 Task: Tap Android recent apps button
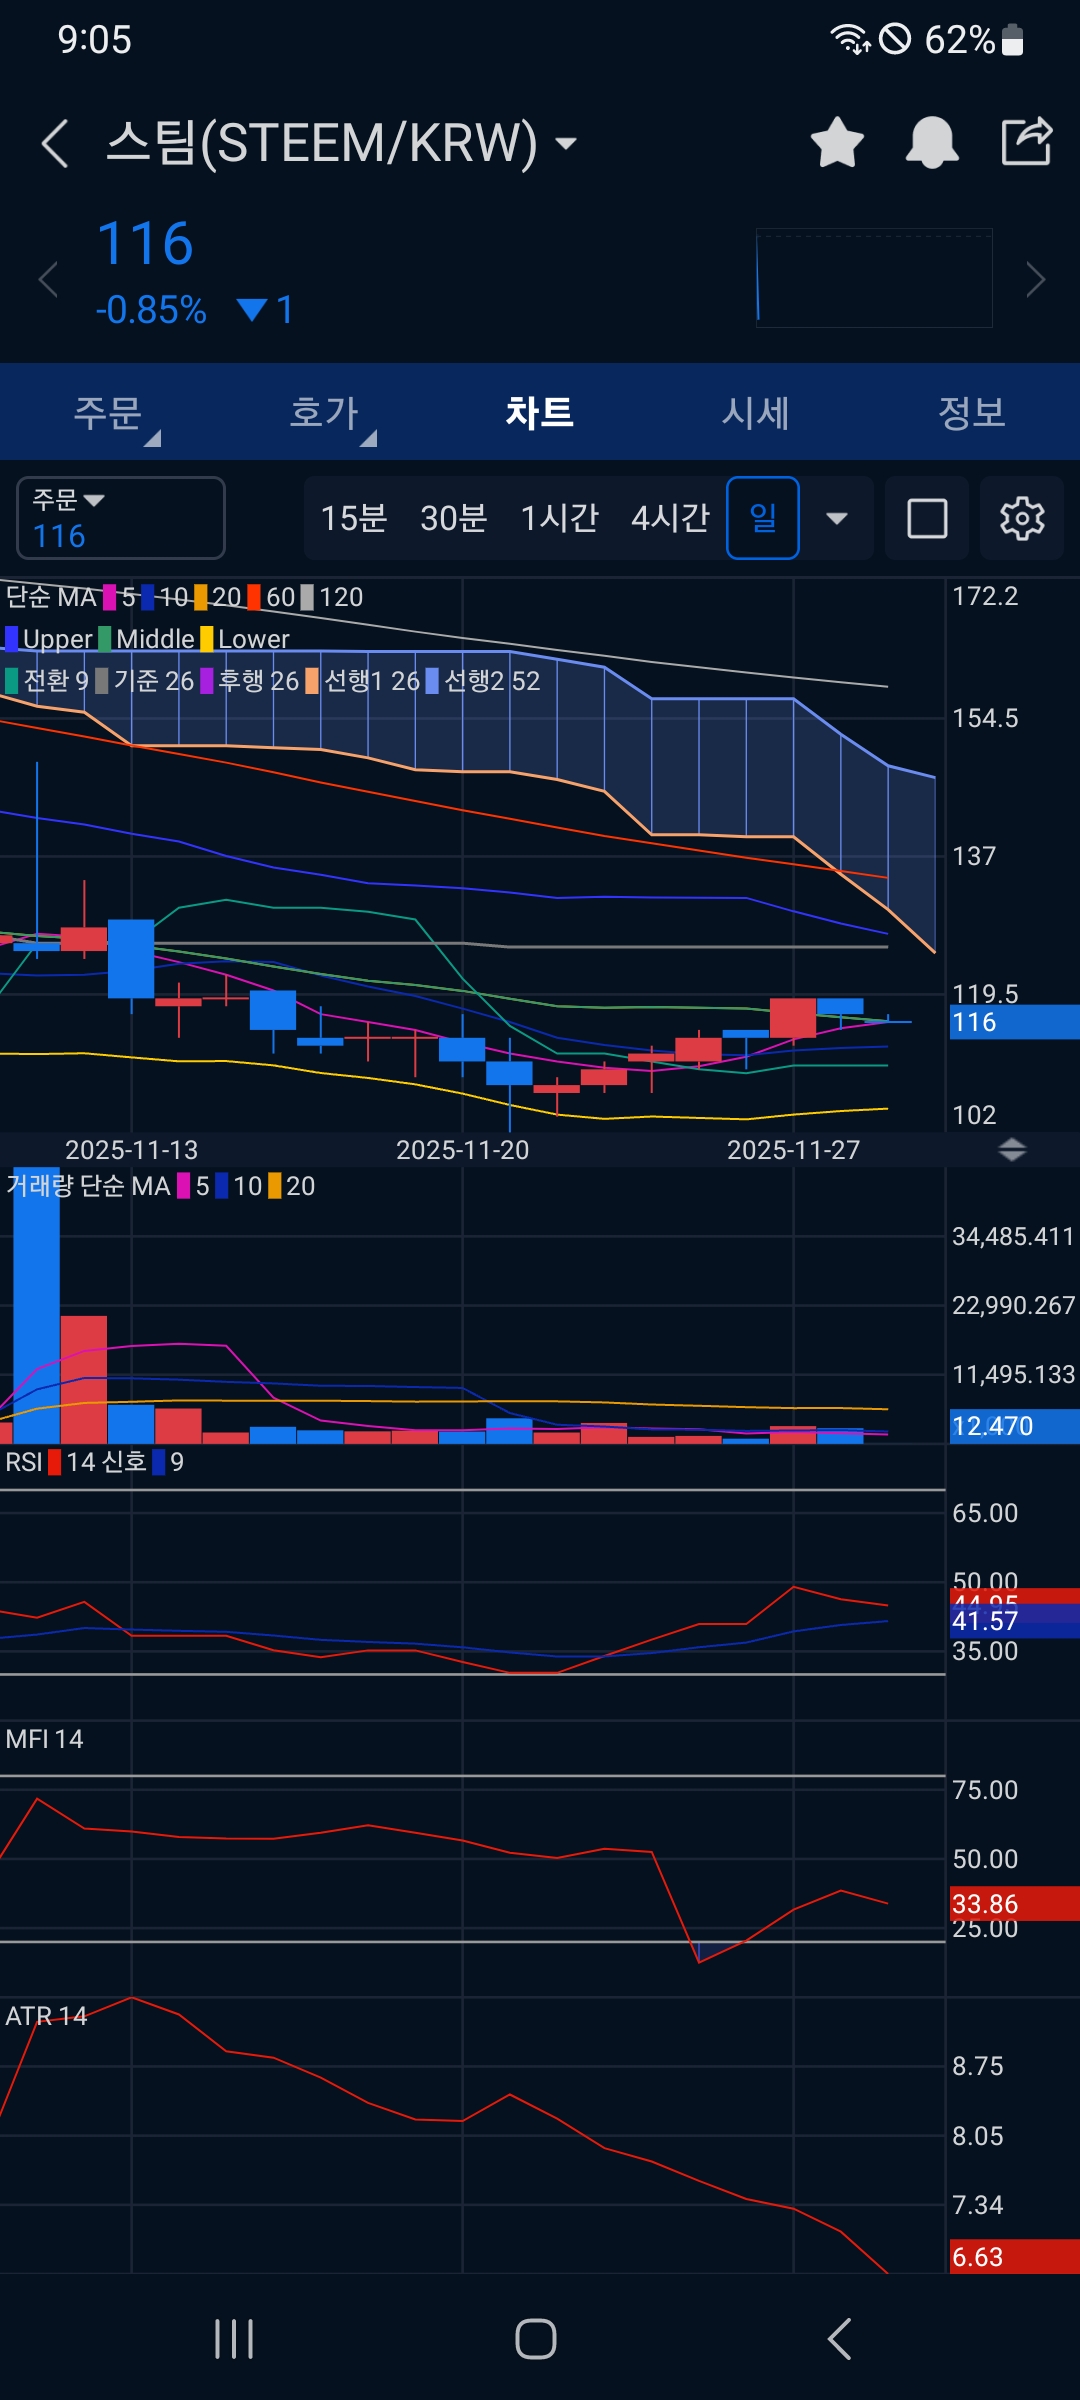[x=234, y=2339]
